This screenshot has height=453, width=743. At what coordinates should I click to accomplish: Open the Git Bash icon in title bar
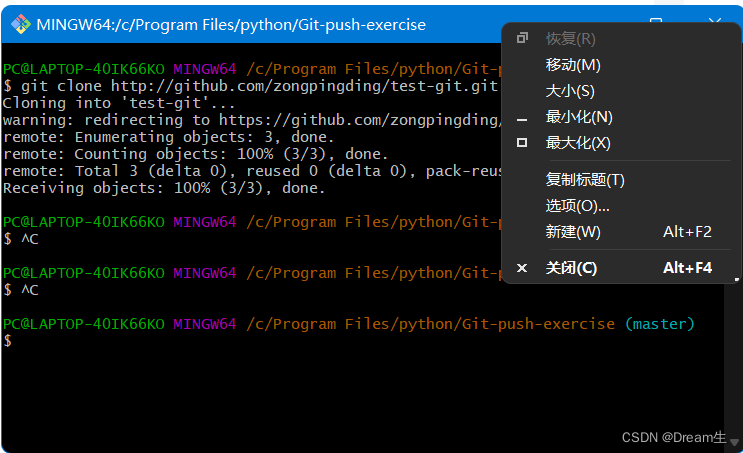click(x=20, y=24)
